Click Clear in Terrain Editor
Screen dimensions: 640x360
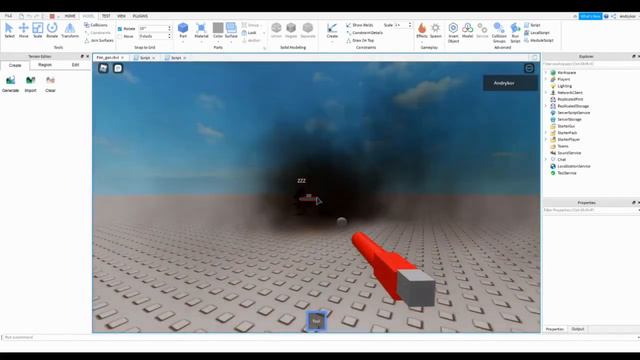50,84
